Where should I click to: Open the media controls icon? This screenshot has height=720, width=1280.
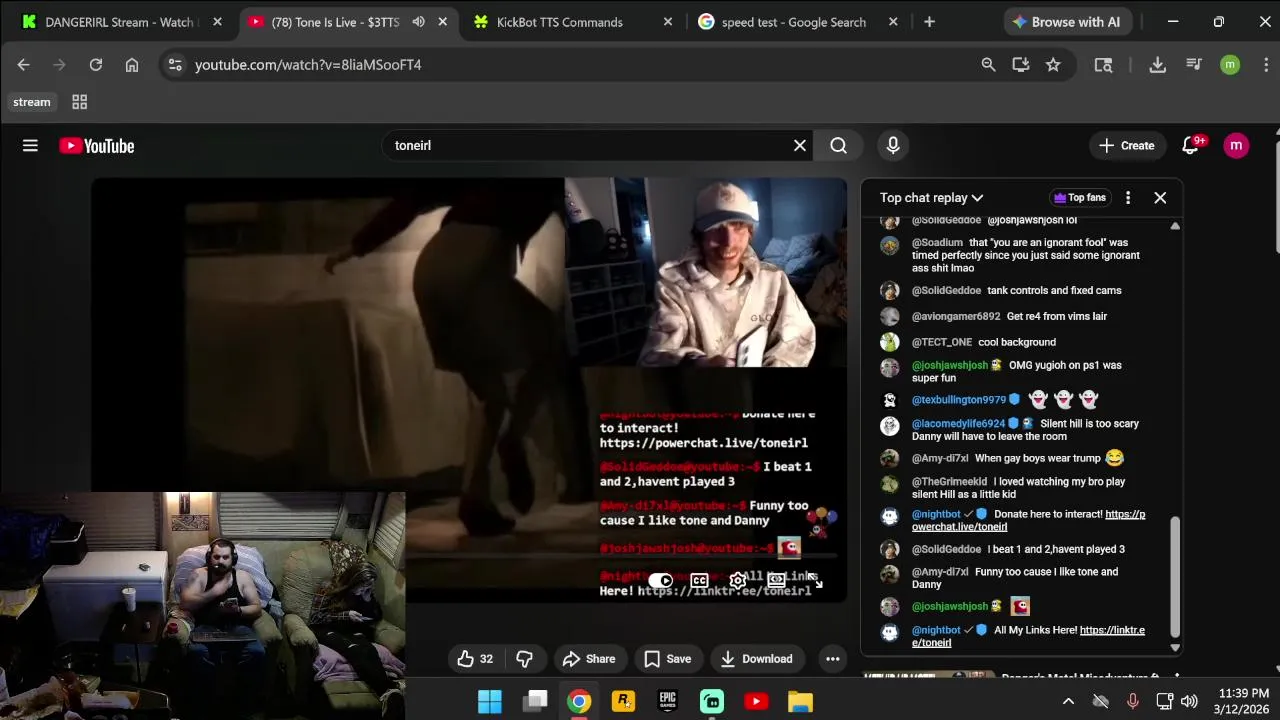(1193, 65)
